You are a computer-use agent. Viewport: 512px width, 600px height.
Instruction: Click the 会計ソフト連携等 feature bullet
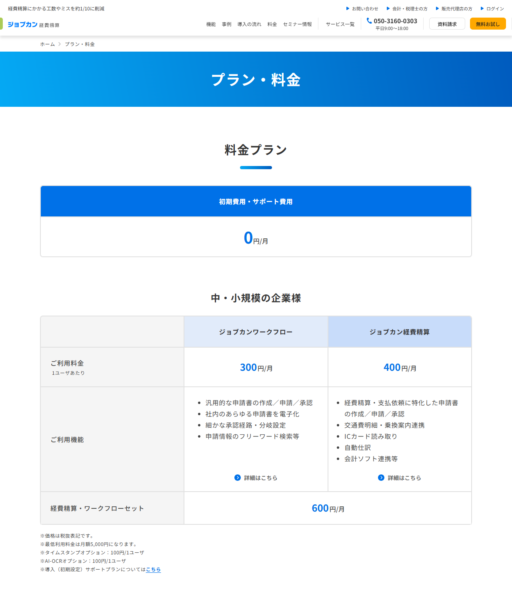pos(371,458)
